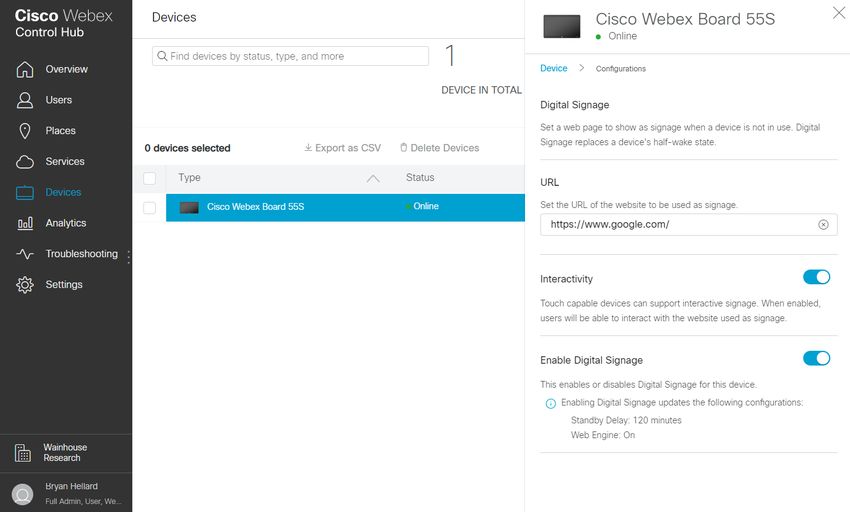Toggle the Enable Digital Signage switch
Viewport: 850px width, 512px height.
(x=816, y=359)
